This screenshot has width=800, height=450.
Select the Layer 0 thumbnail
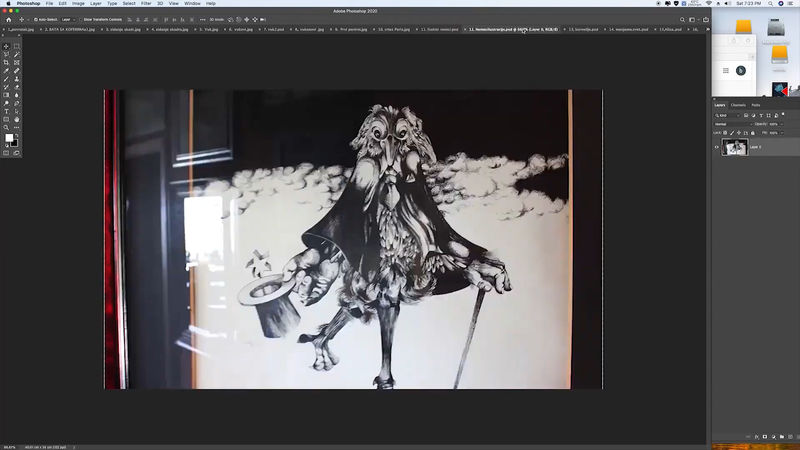pos(735,147)
